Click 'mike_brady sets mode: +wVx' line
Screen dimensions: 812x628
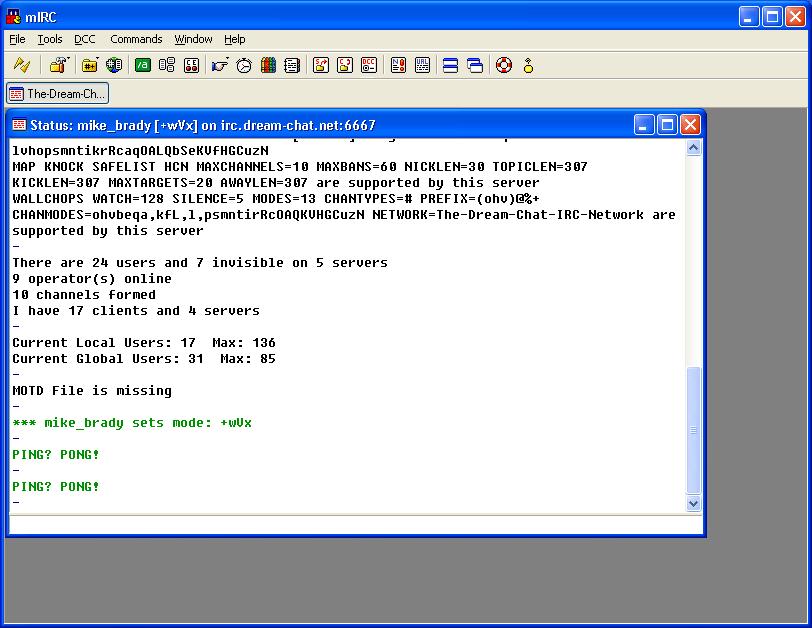click(132, 422)
